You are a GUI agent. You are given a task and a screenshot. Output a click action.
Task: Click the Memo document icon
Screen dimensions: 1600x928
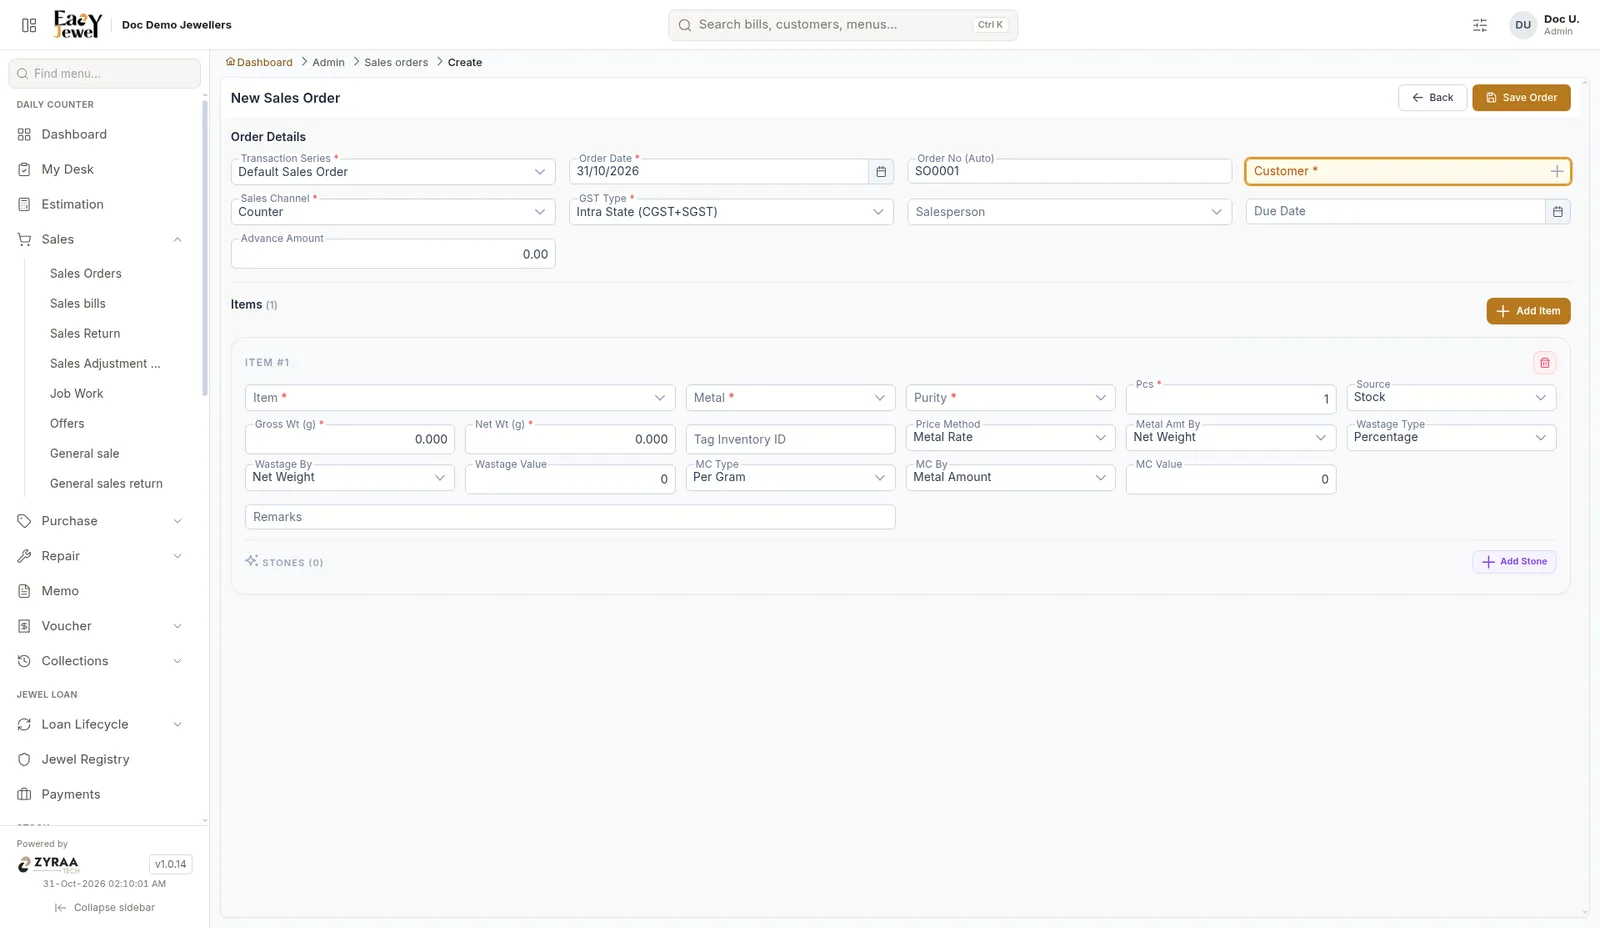pos(24,591)
